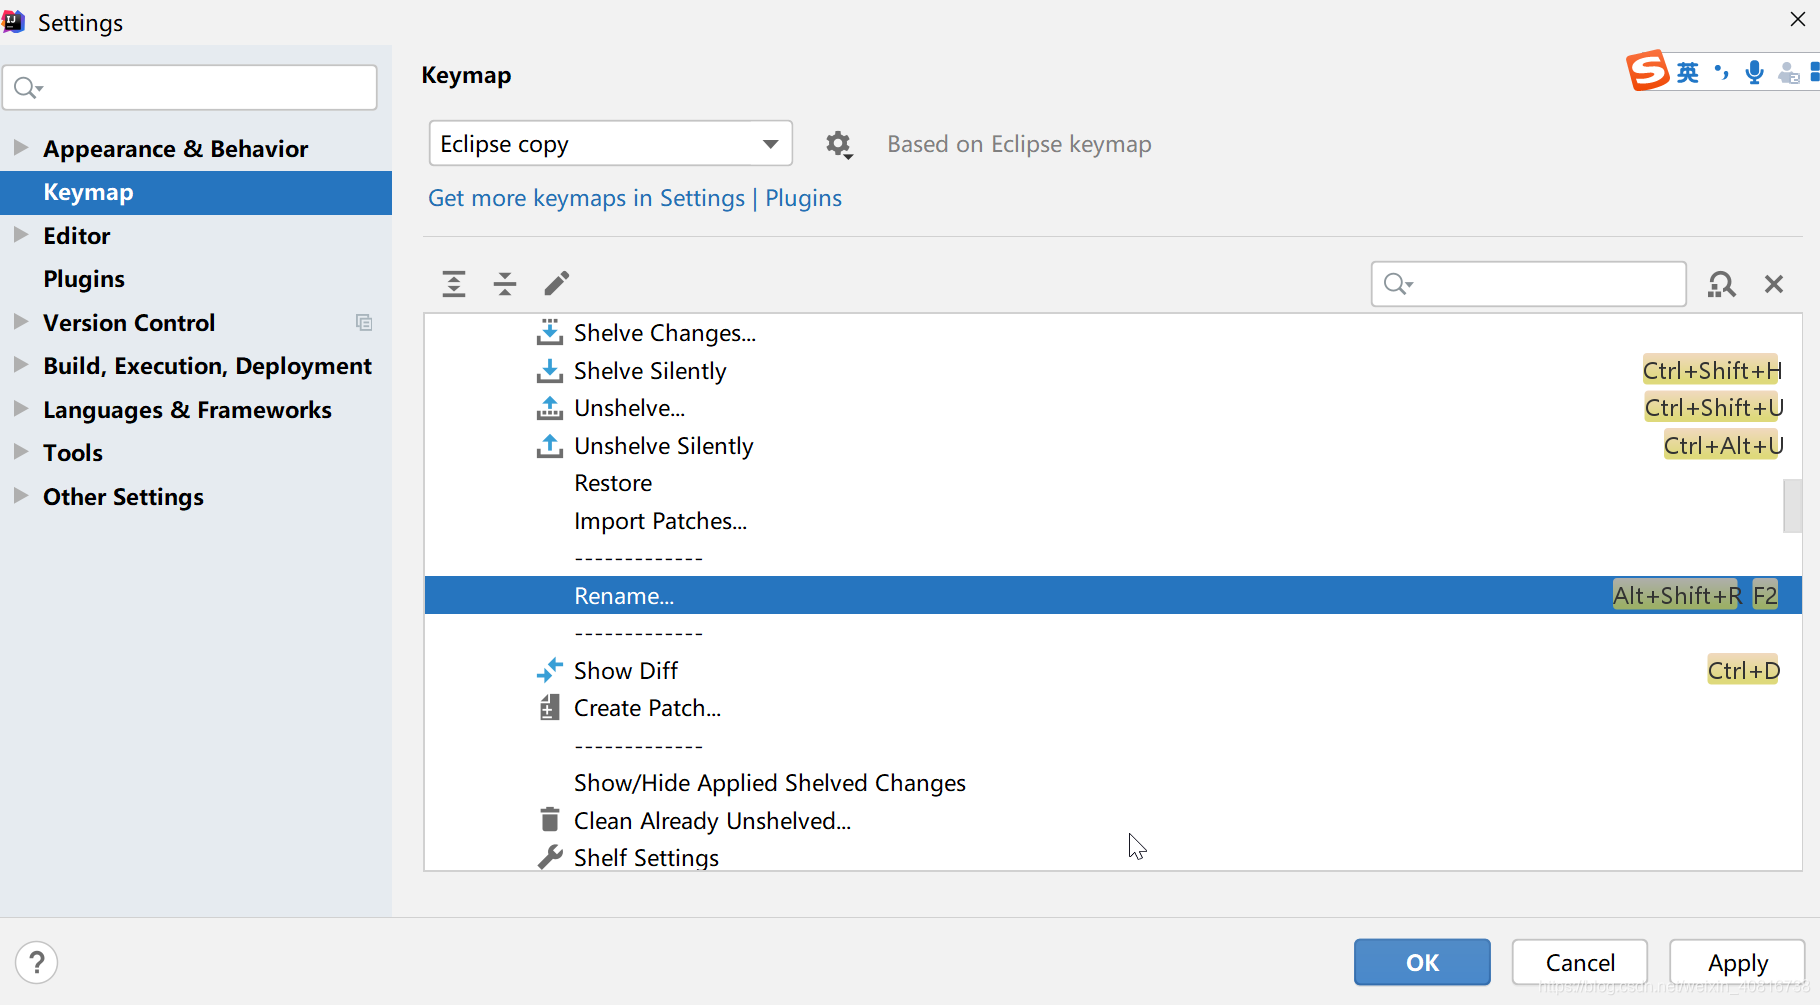
Task: Open the Get more keymaps Plugins link
Action: pos(803,198)
